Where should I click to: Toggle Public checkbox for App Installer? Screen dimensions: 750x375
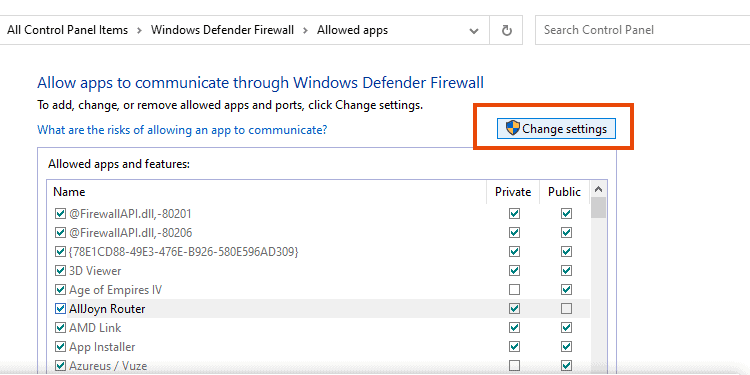[x=566, y=347]
